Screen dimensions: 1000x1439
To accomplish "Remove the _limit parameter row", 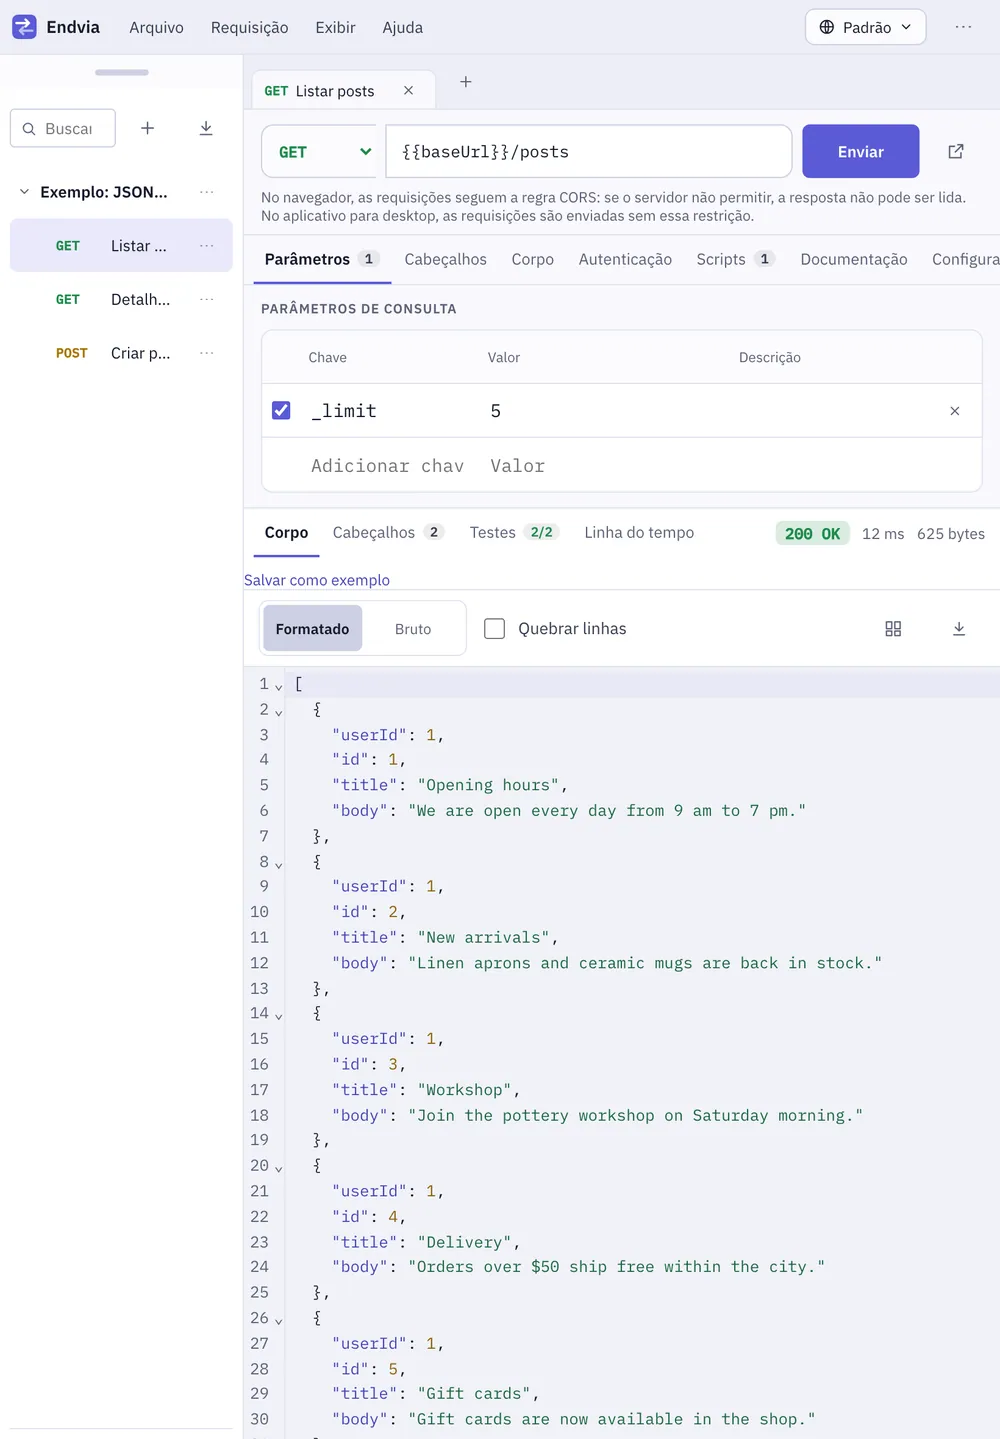I will click(x=955, y=411).
